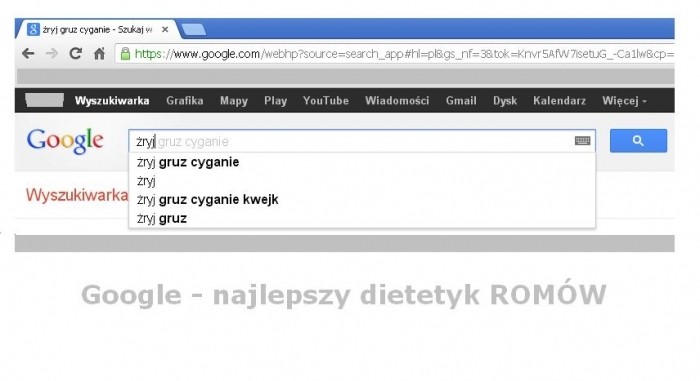
Task: Click the green padlock security icon
Action: coord(125,54)
